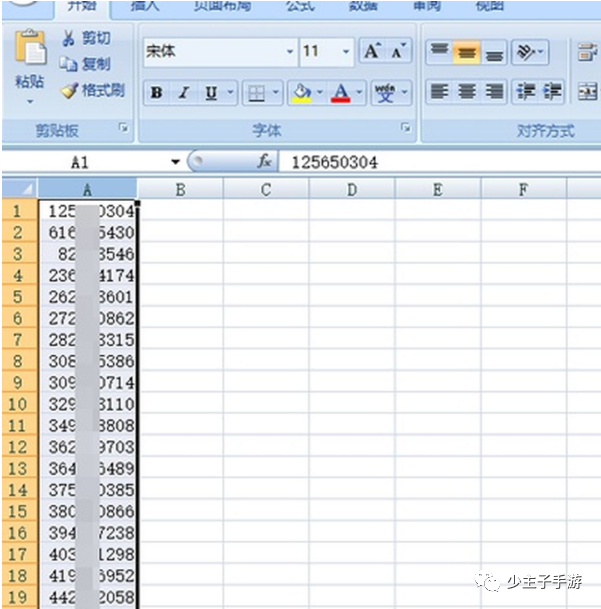The width and height of the screenshot is (601, 609).
Task: Switch to the 插入 (Insert) tab
Action: click(145, 6)
